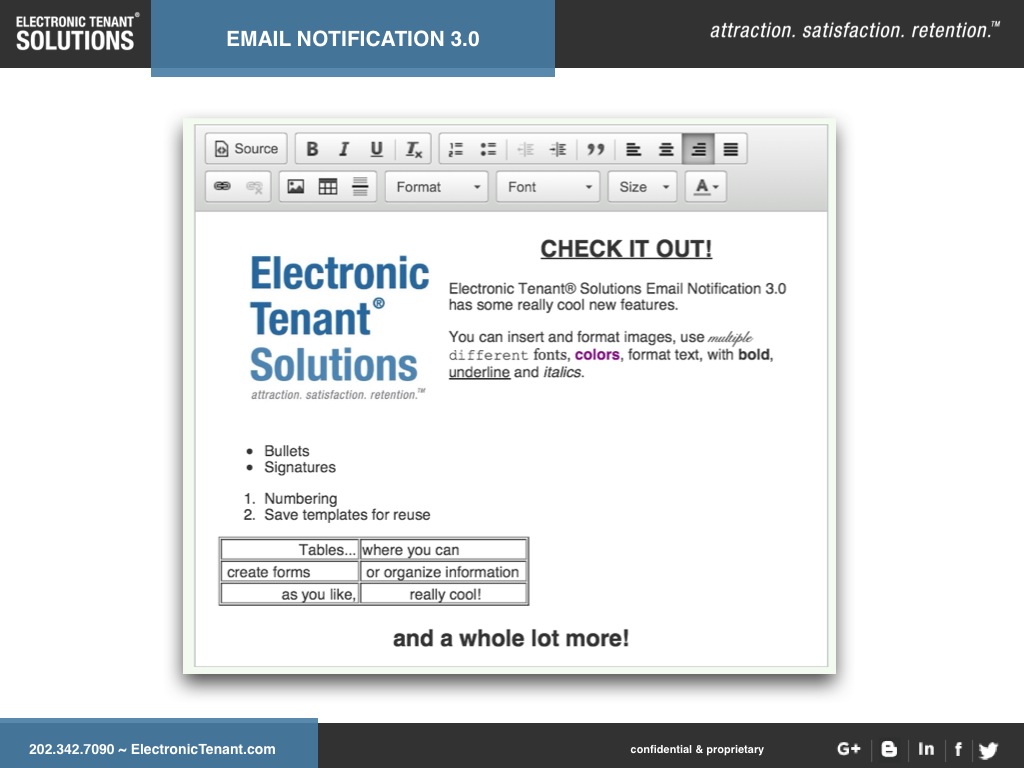Viewport: 1024px width, 768px height.
Task: Center align the text
Action: coord(666,149)
